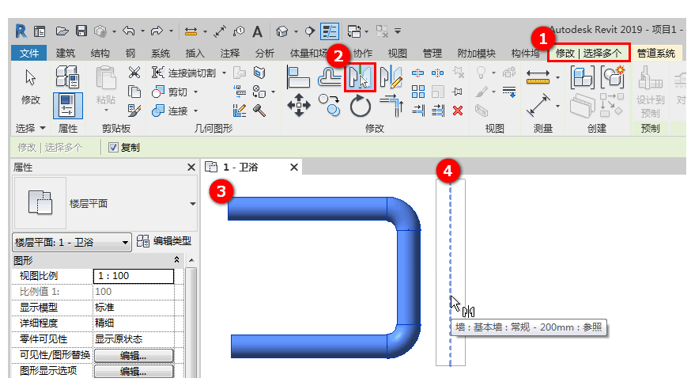The height and width of the screenshot is (386, 693).
Task: Switch to the 建筑 ribbon tab
Action: tap(65, 53)
